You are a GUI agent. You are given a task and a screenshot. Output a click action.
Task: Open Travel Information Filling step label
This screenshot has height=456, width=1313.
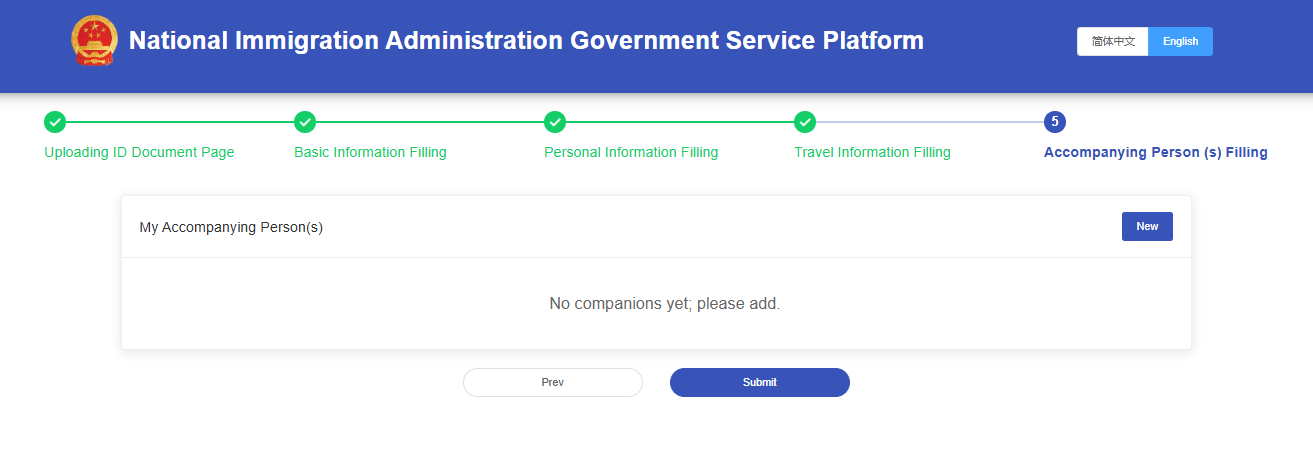coord(872,153)
